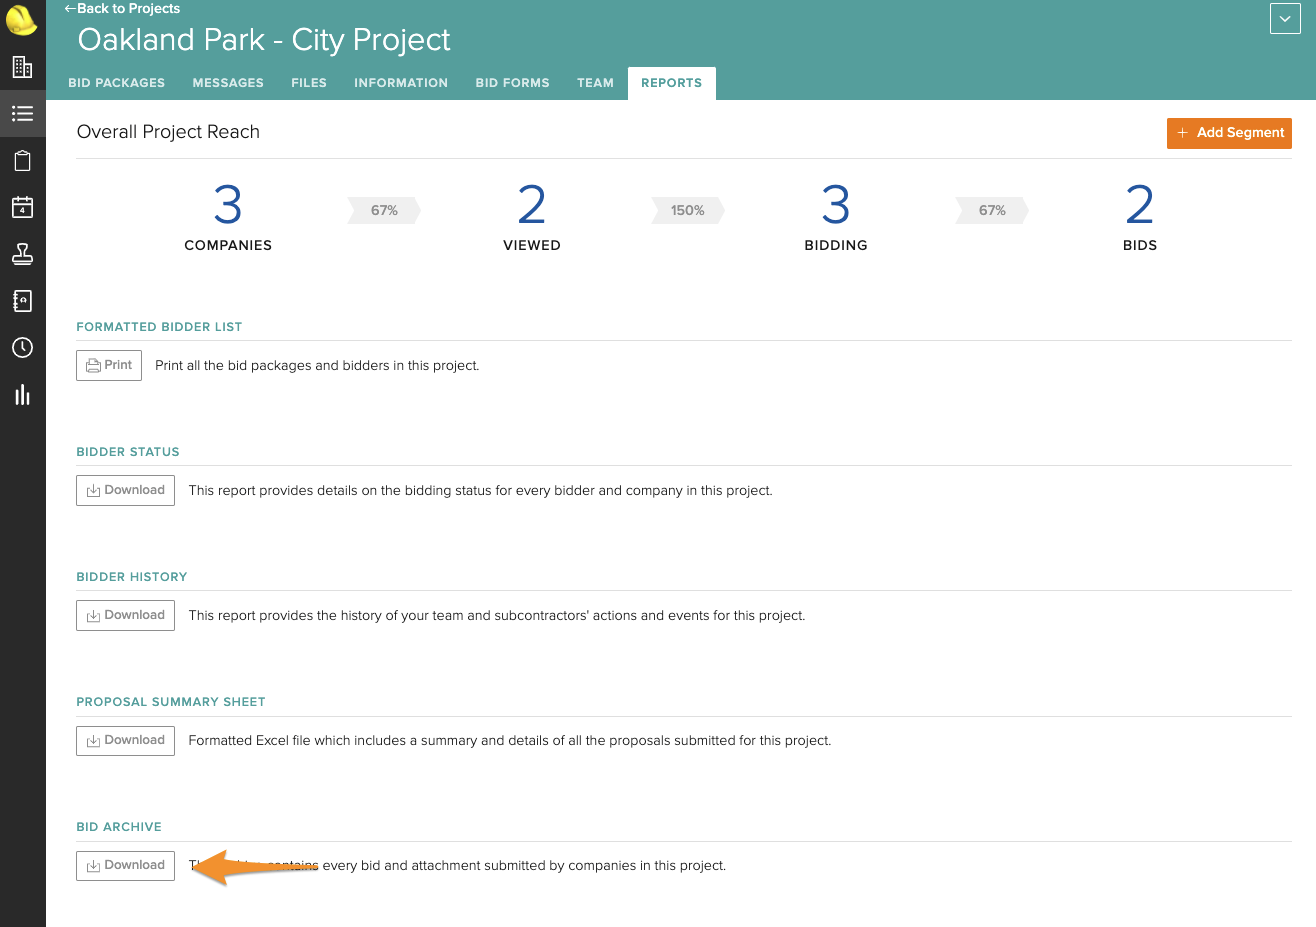1316x927 pixels.
Task: Open the buildings icon in sidebar
Action: [x=22, y=67]
